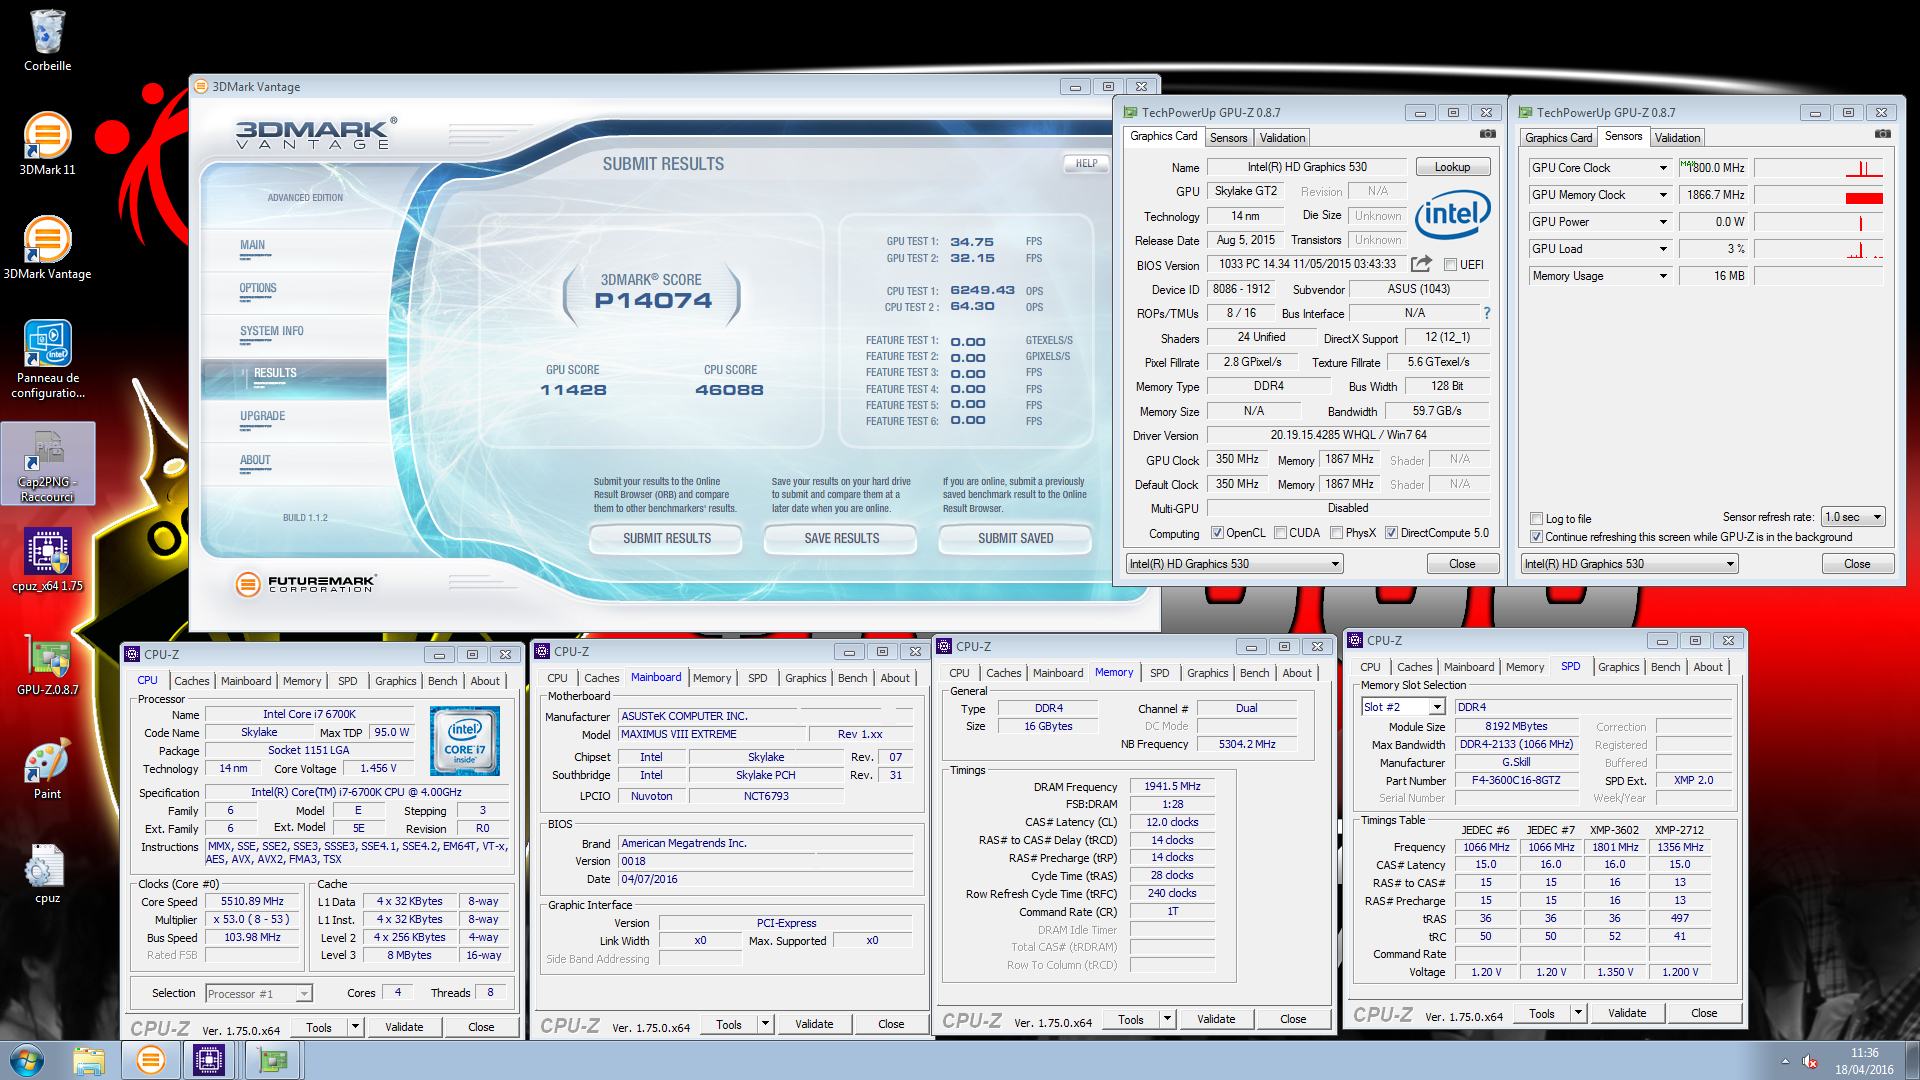Switch to 3DMark Vantage in taskbar
The image size is (1920, 1080).
tap(151, 1060)
